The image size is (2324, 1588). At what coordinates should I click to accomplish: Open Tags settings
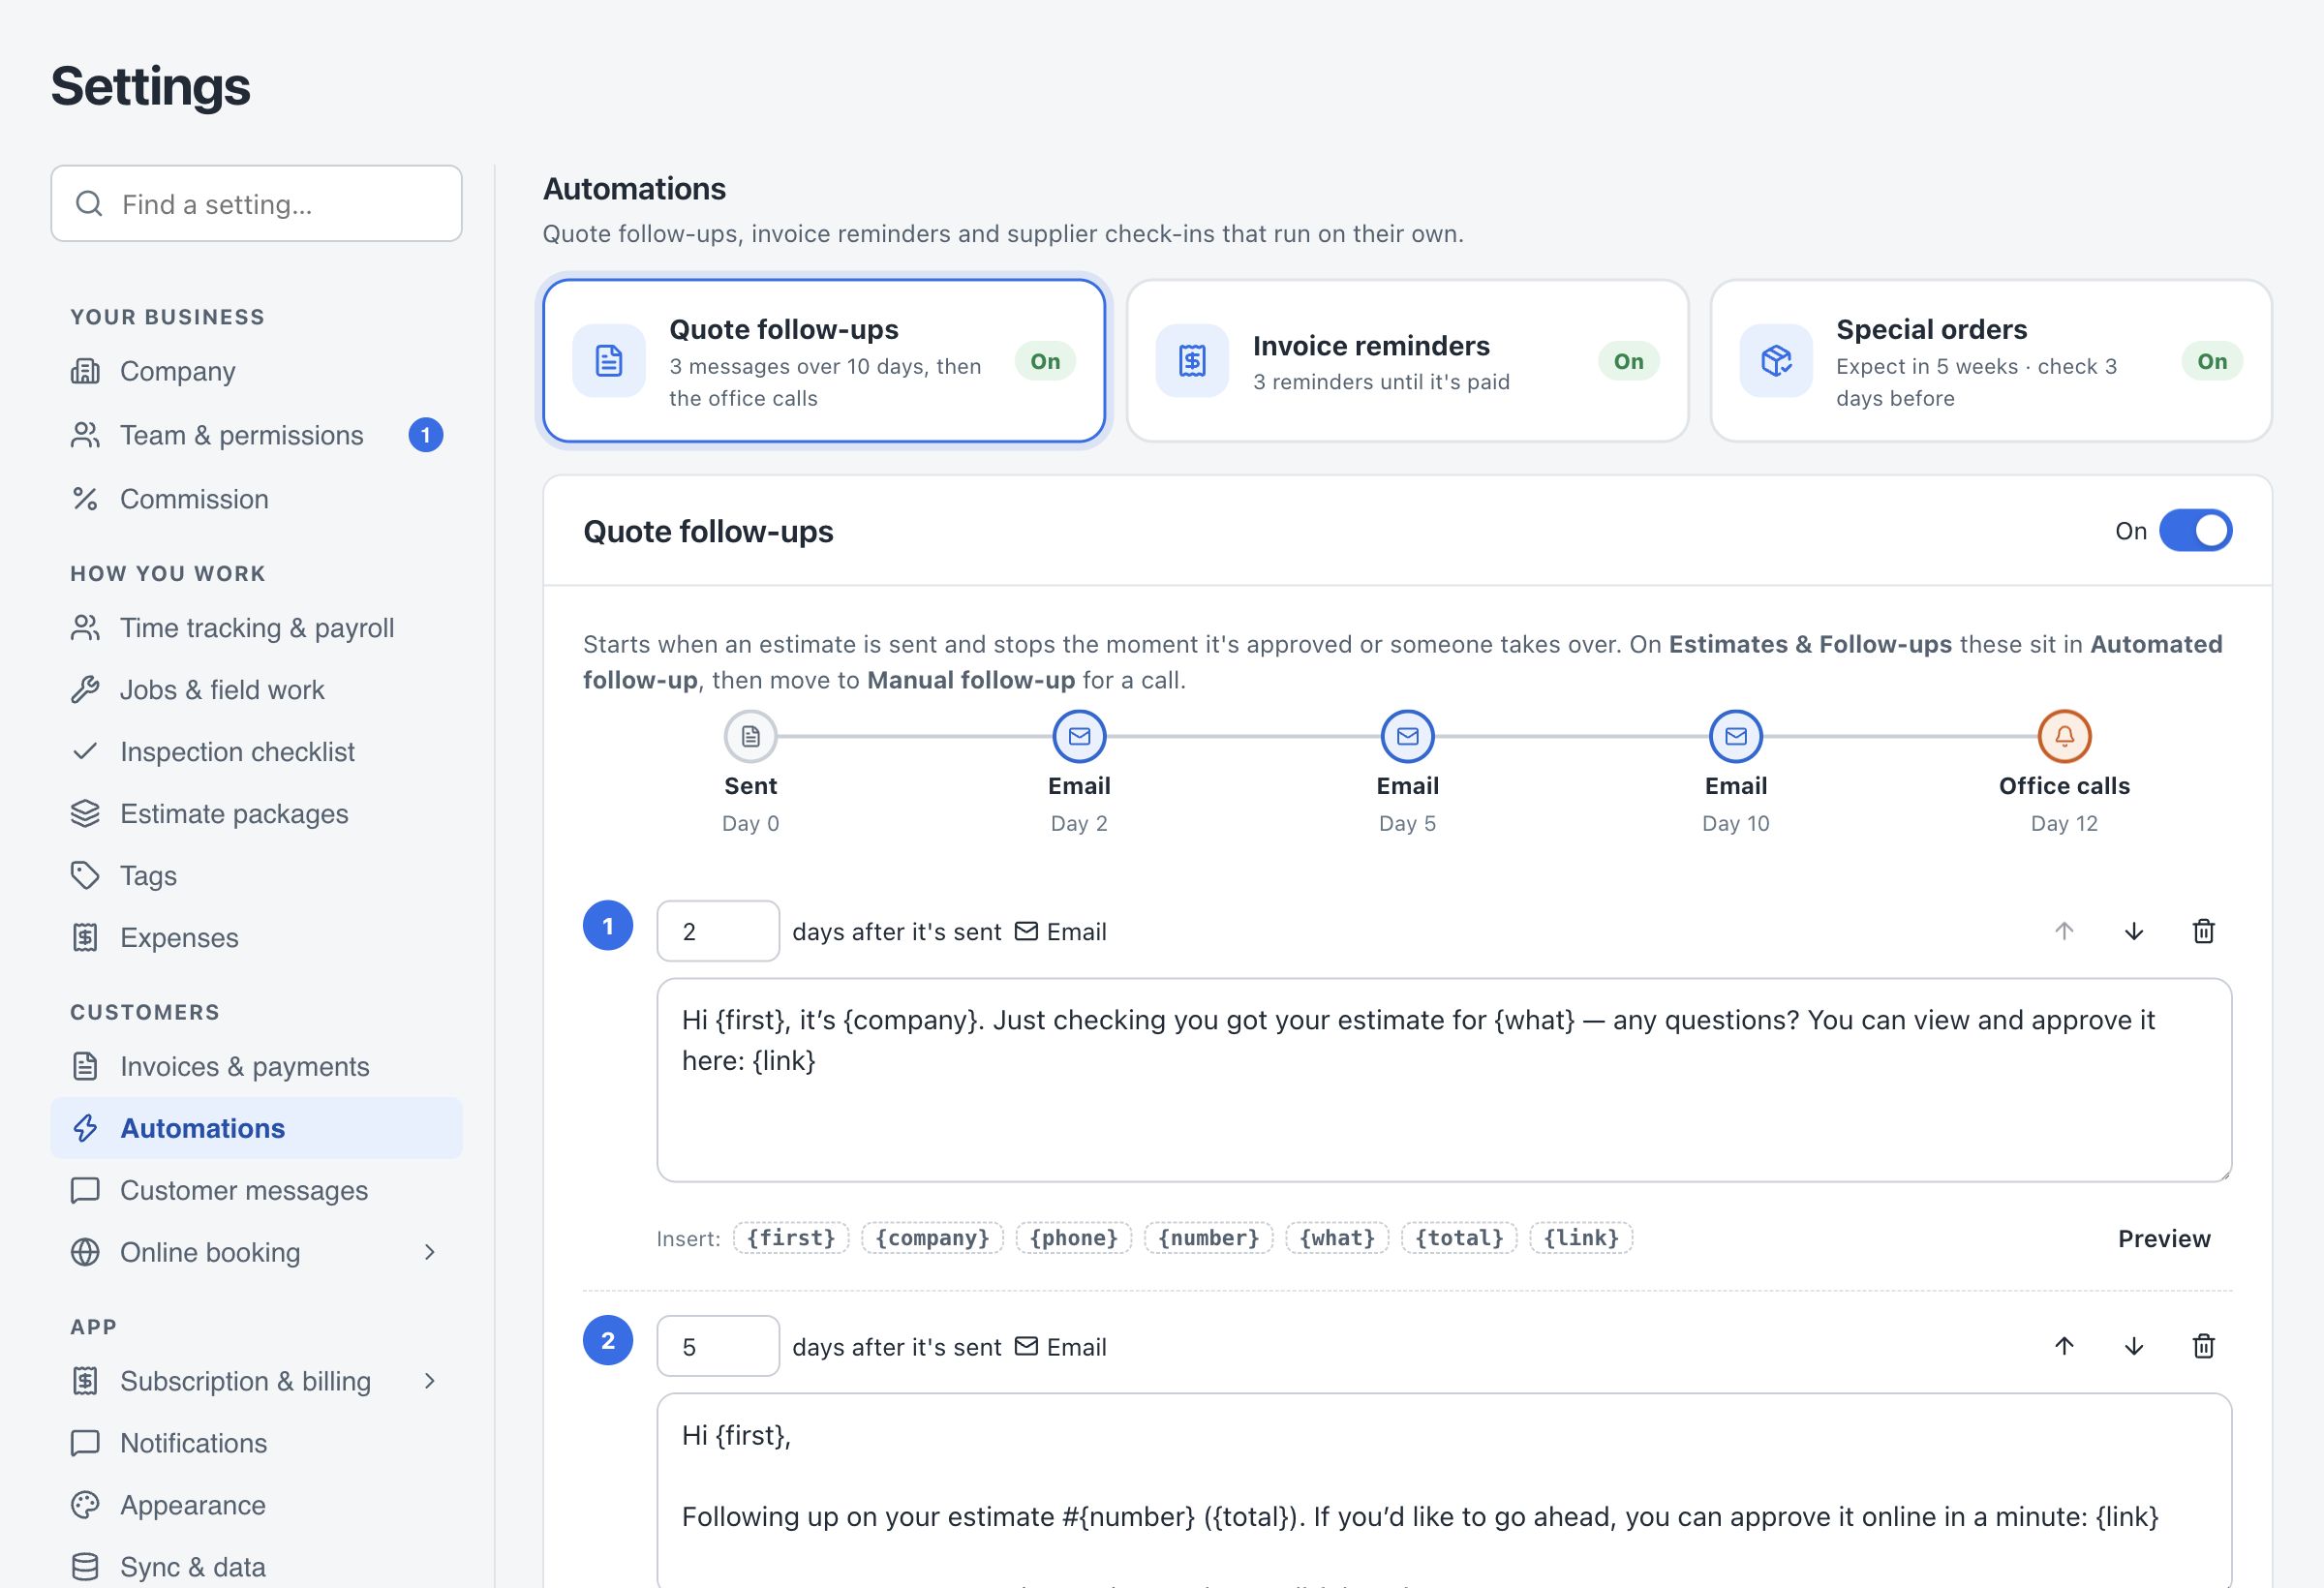(256, 876)
